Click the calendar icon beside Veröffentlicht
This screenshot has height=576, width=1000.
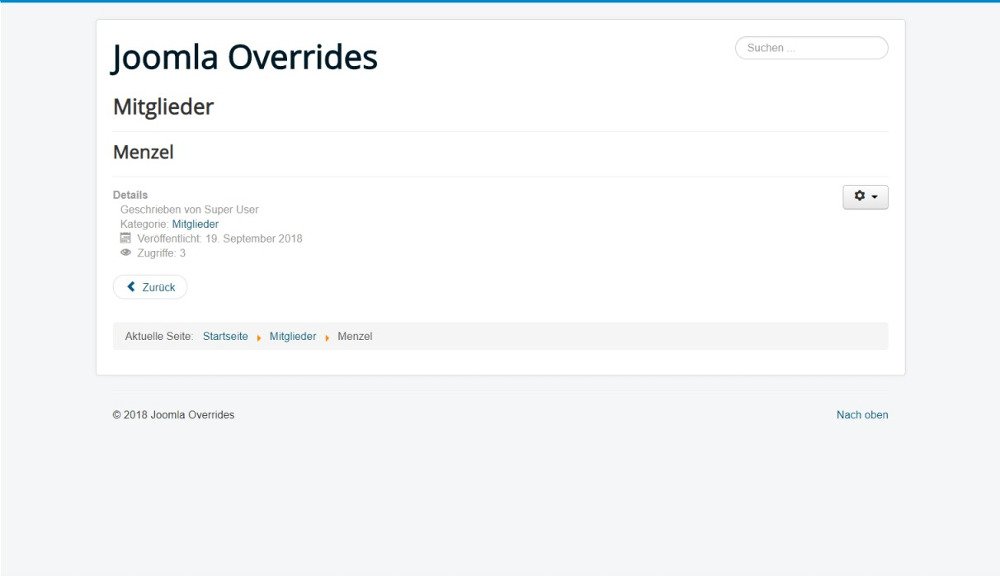[126, 238]
